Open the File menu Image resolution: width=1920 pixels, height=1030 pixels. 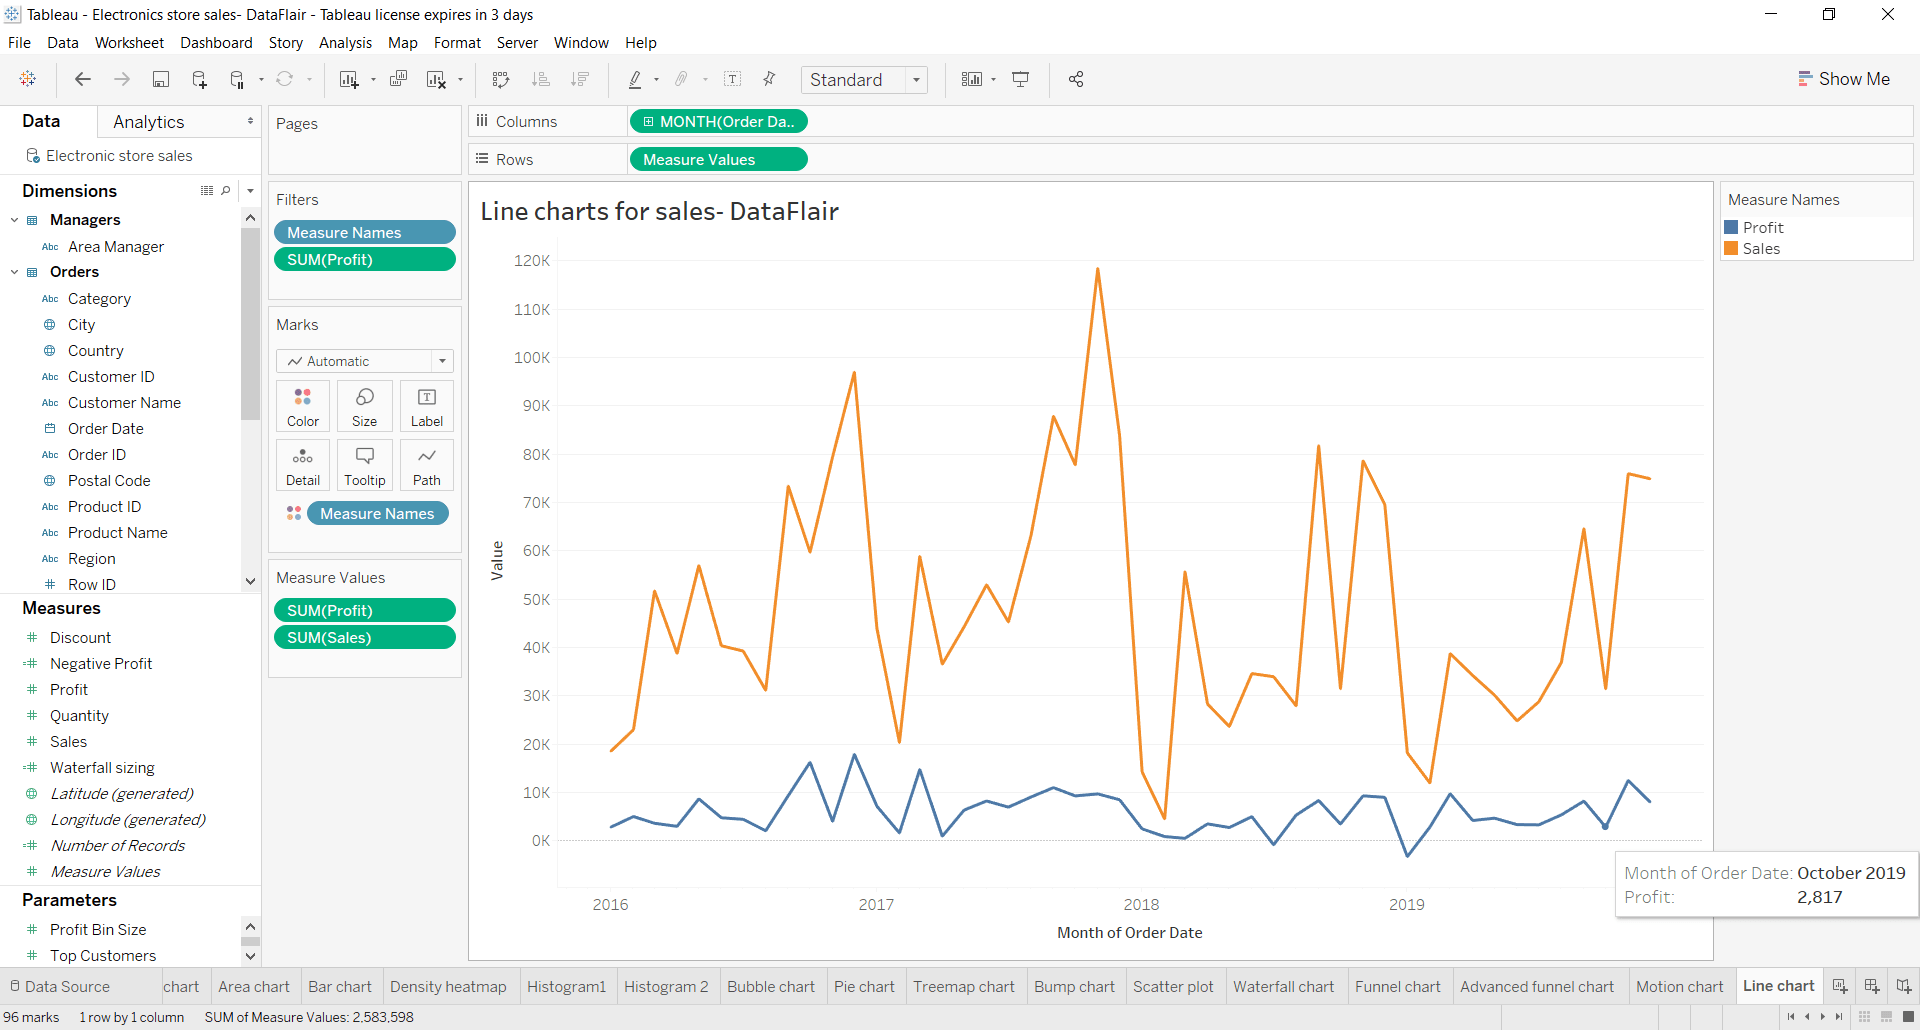coord(19,43)
